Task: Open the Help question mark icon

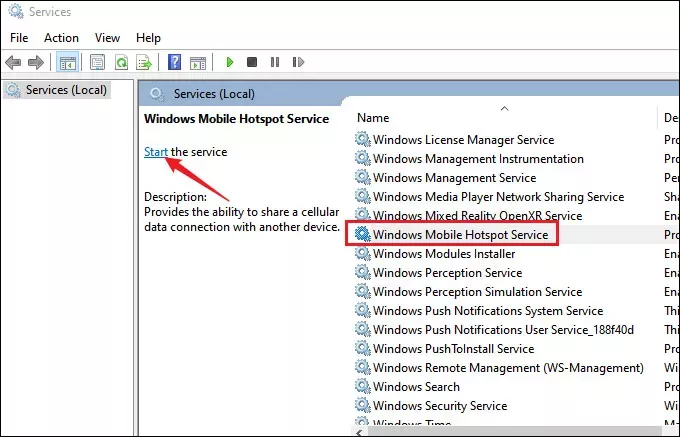Action: [174, 62]
